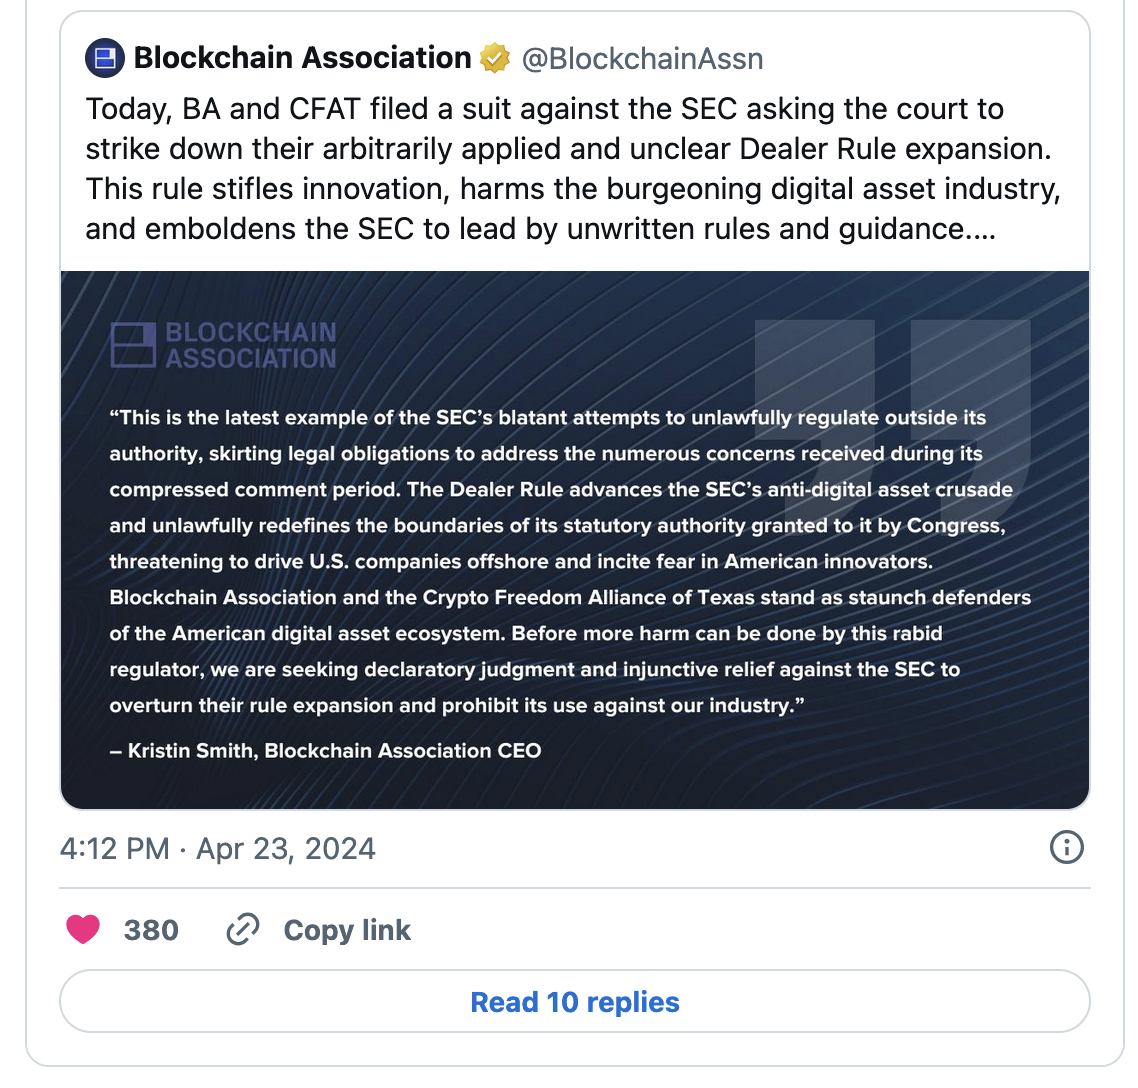Open the Twitter info circle icon
Screen dimensions: 1138x1088
[1067, 848]
